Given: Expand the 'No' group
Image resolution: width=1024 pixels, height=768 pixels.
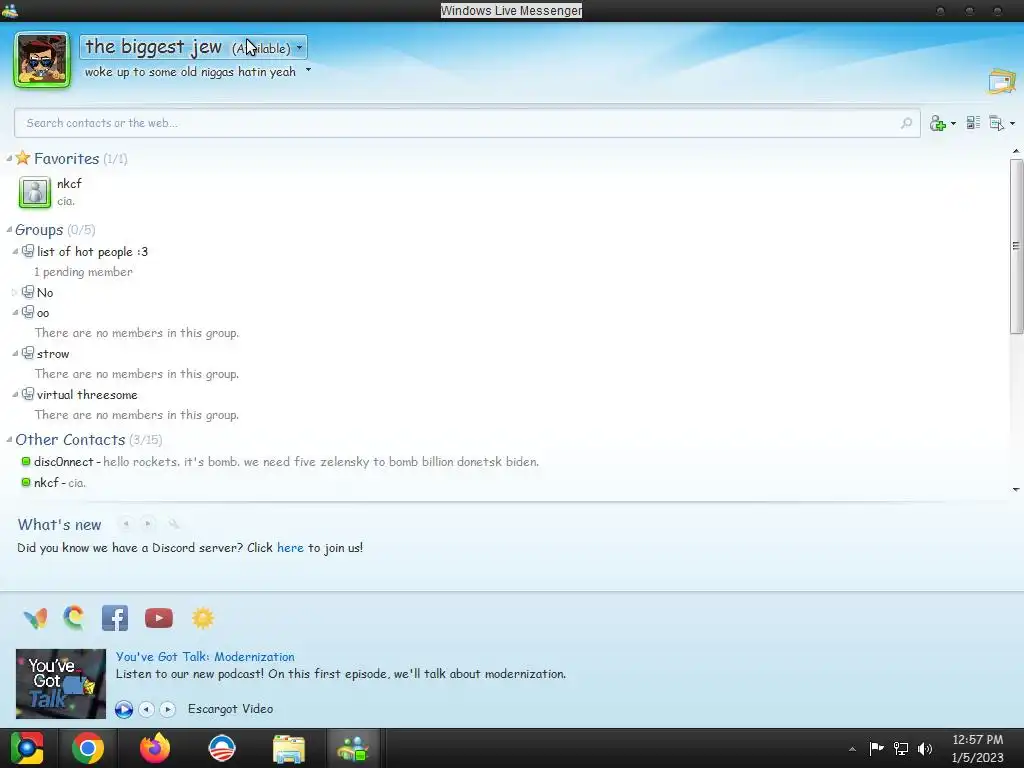Looking at the screenshot, I should coord(15,293).
